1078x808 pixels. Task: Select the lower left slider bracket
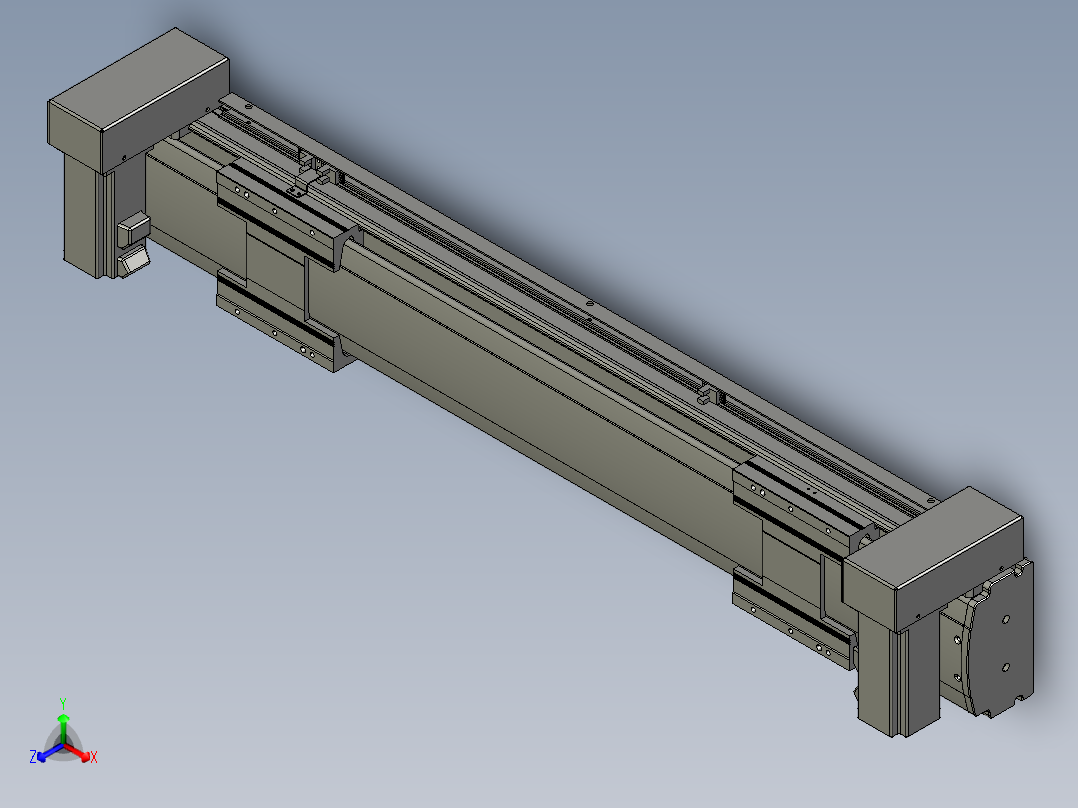pyautogui.click(x=282, y=322)
